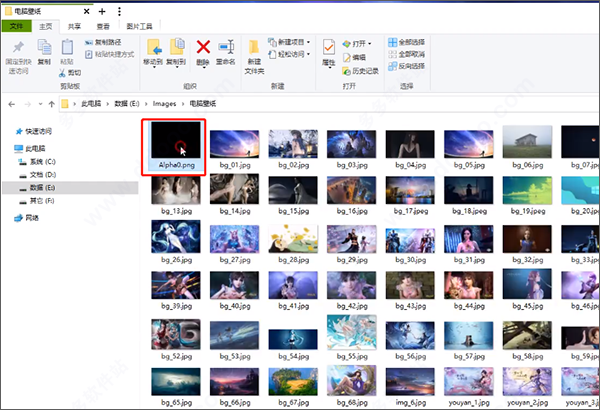Switch to the 主页 (Home) ribbon tab
This screenshot has width=600, height=410.
tap(46, 26)
